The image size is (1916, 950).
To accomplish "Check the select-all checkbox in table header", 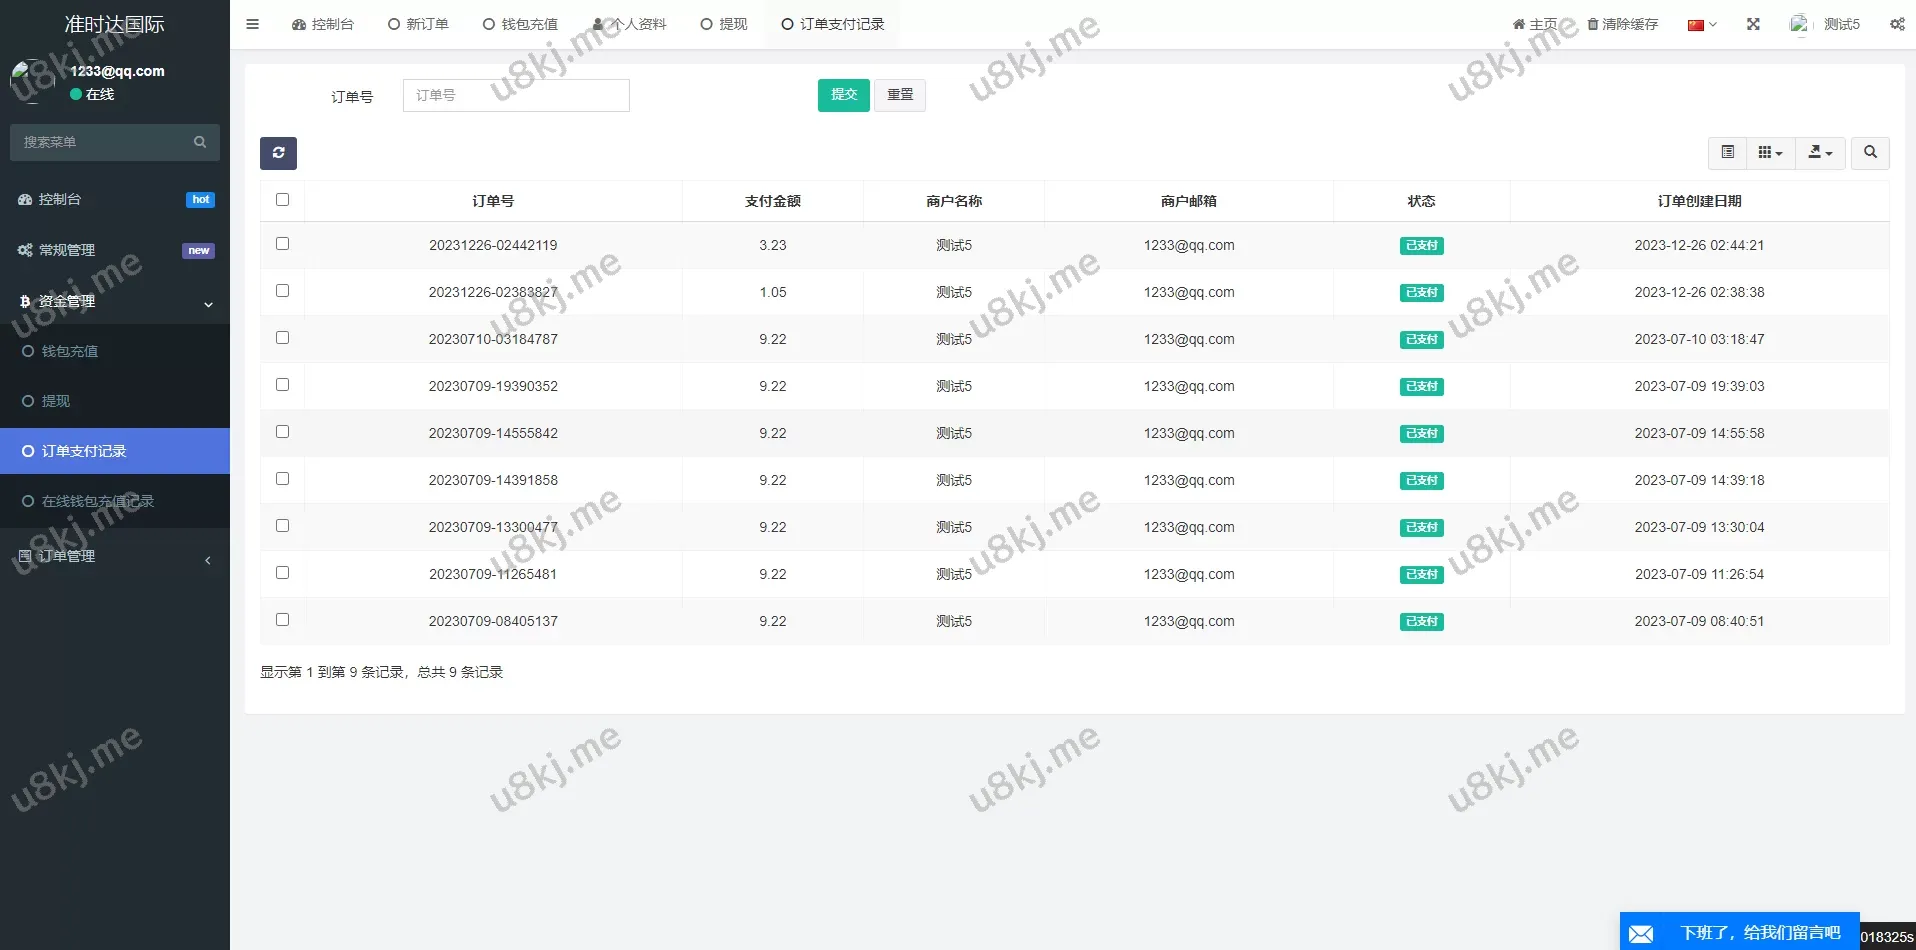I will tap(282, 200).
